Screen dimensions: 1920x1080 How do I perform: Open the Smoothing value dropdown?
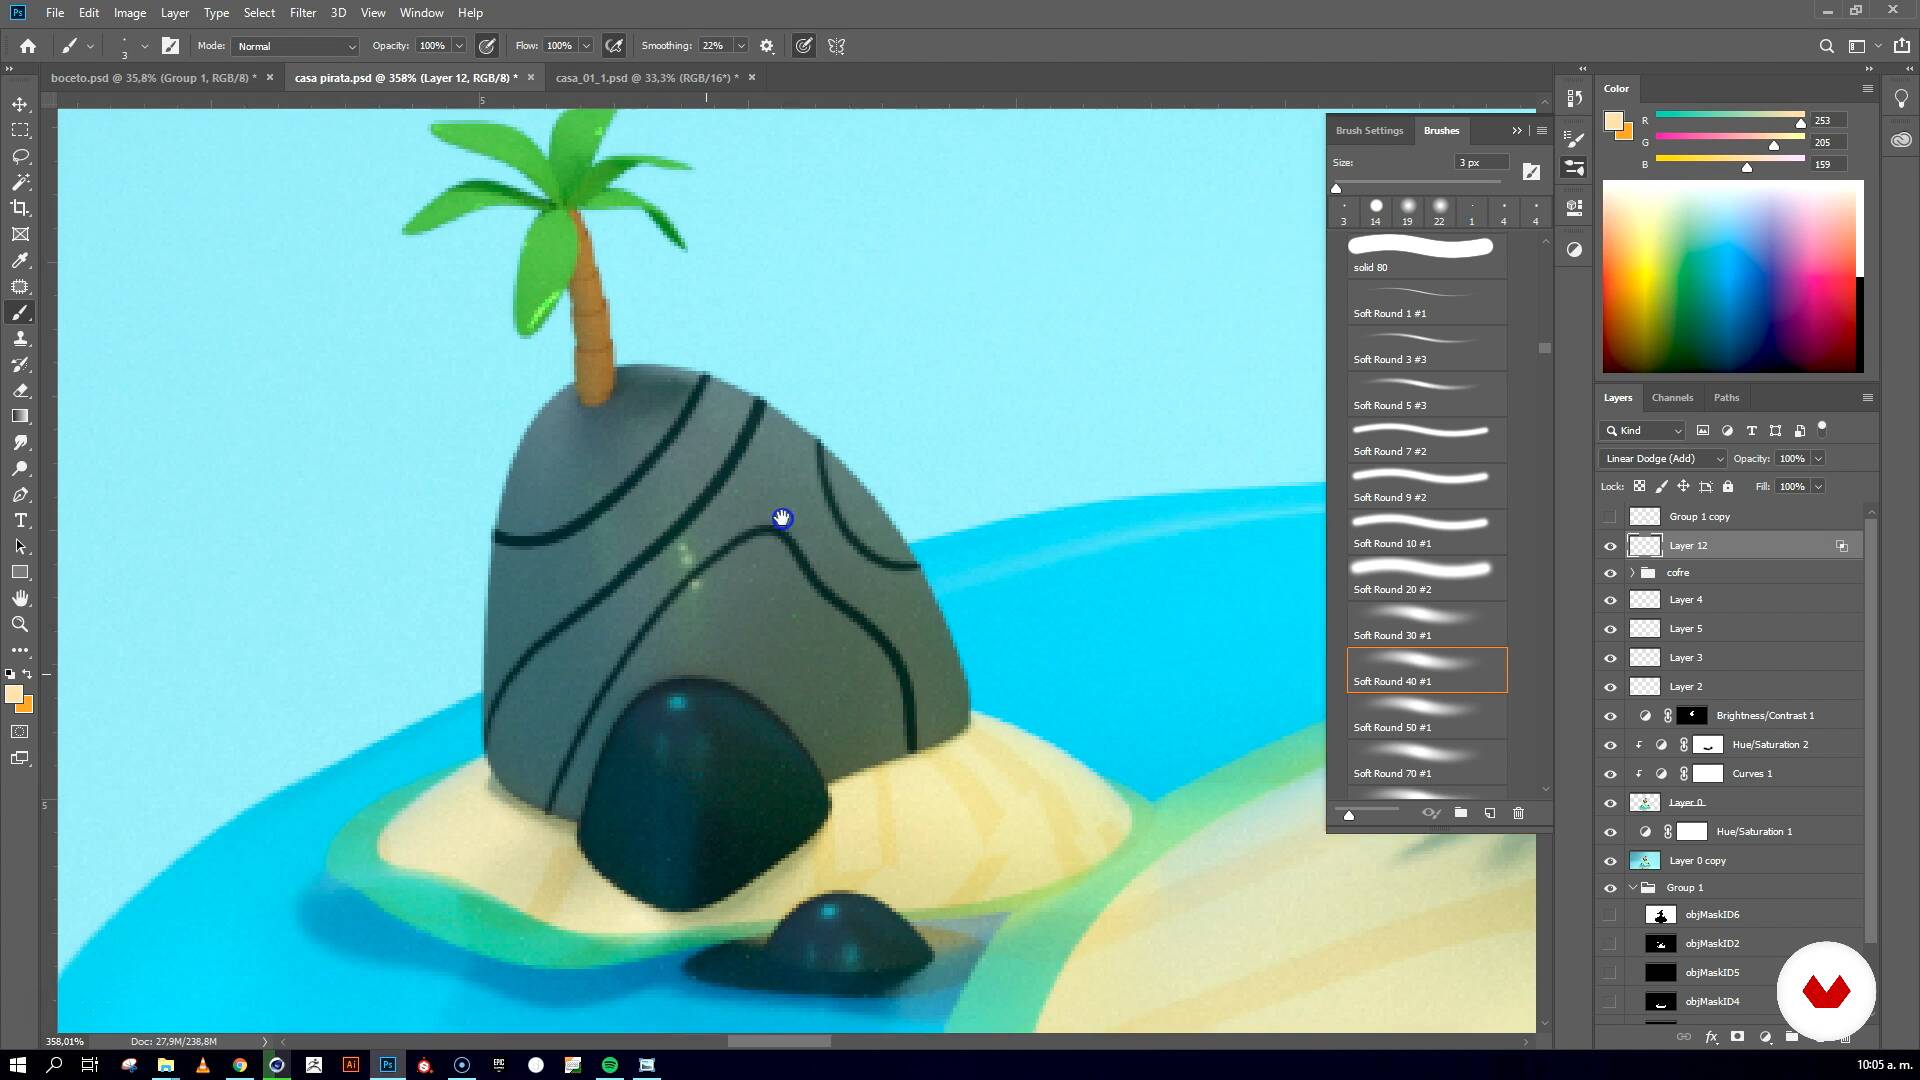pos(741,46)
